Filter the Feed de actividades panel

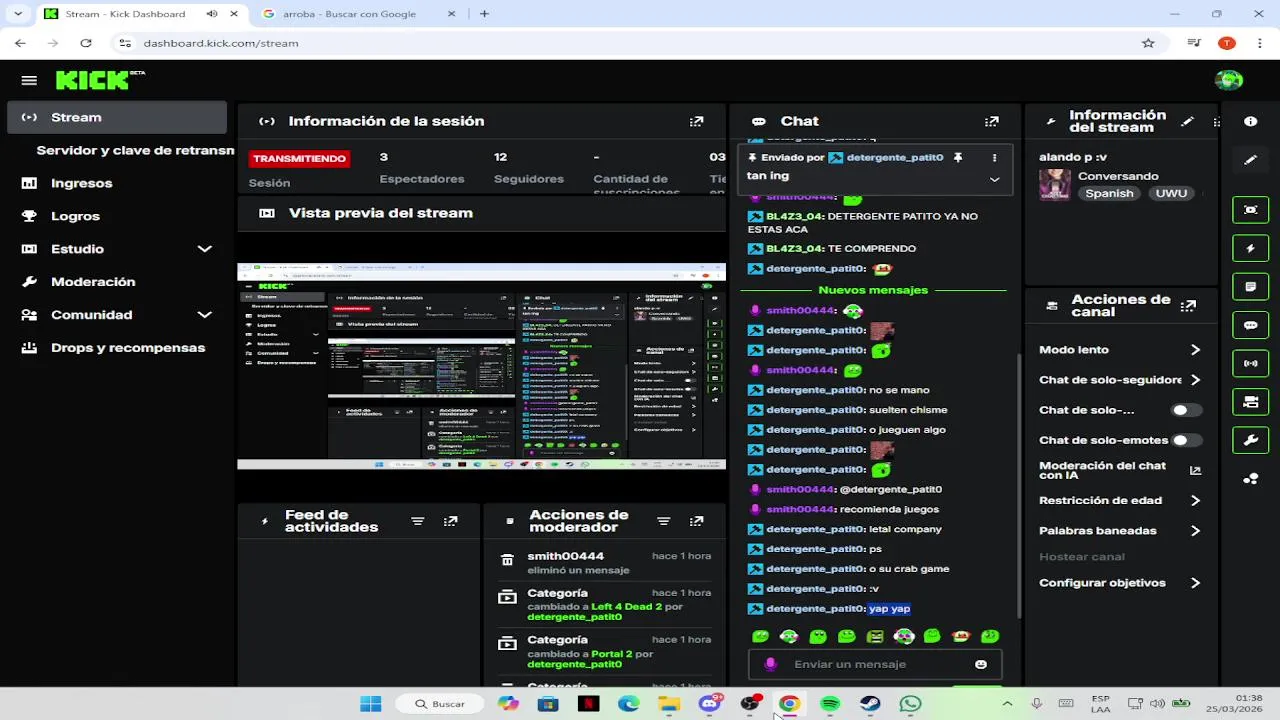[418, 521]
